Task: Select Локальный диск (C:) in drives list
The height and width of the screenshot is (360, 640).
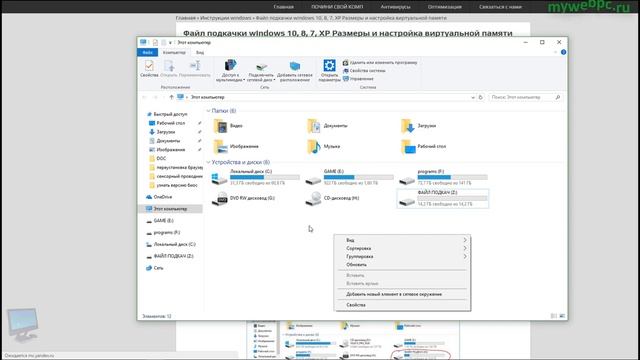Action: (x=256, y=178)
